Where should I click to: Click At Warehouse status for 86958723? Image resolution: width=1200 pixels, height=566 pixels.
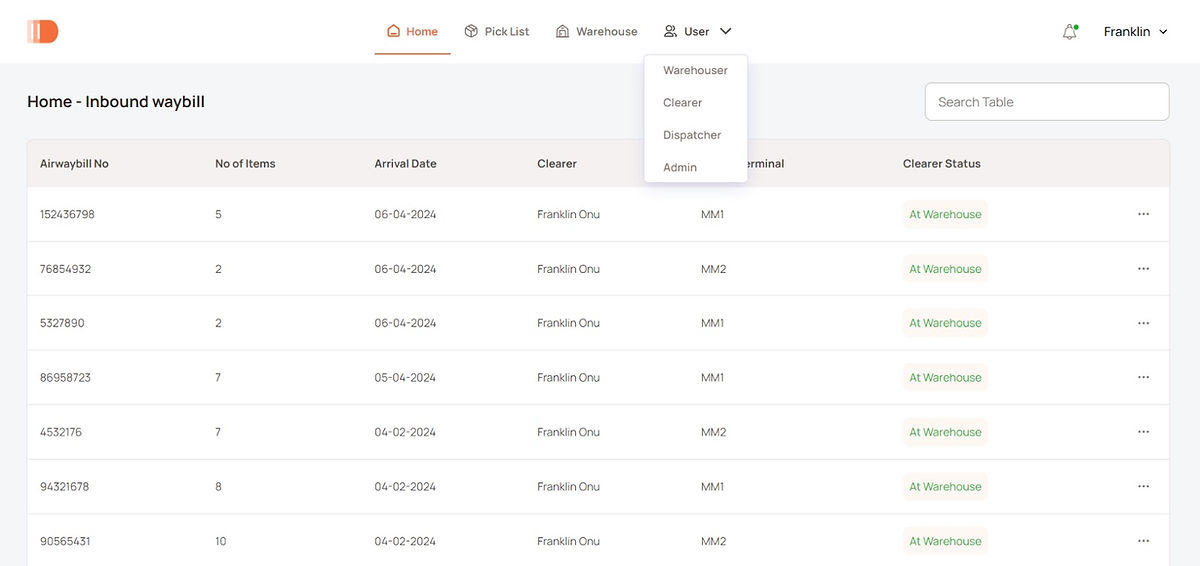[945, 377]
